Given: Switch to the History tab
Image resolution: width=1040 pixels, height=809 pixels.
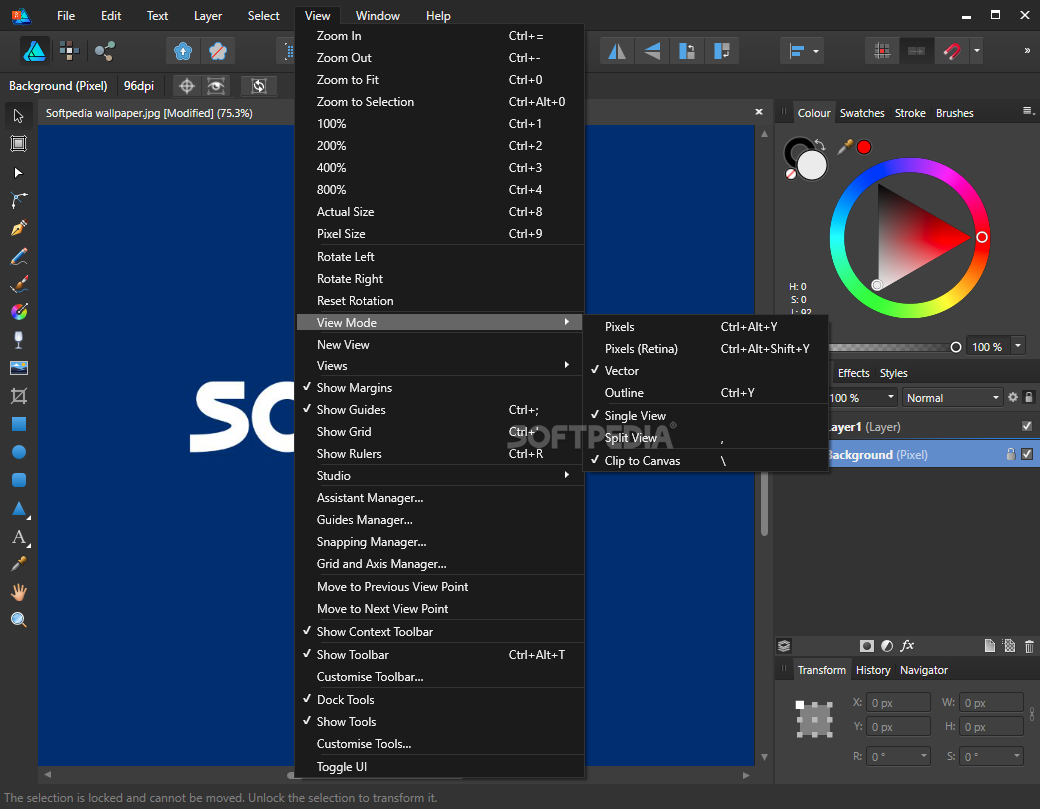Looking at the screenshot, I should point(873,670).
